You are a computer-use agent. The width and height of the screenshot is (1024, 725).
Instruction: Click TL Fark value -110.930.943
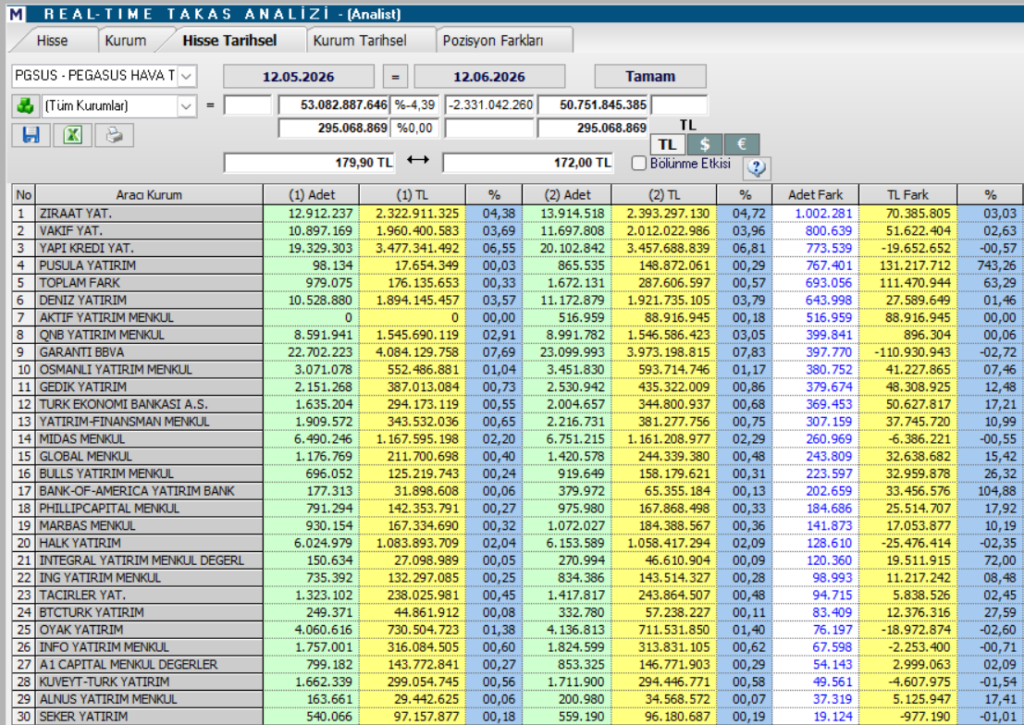[908, 352]
